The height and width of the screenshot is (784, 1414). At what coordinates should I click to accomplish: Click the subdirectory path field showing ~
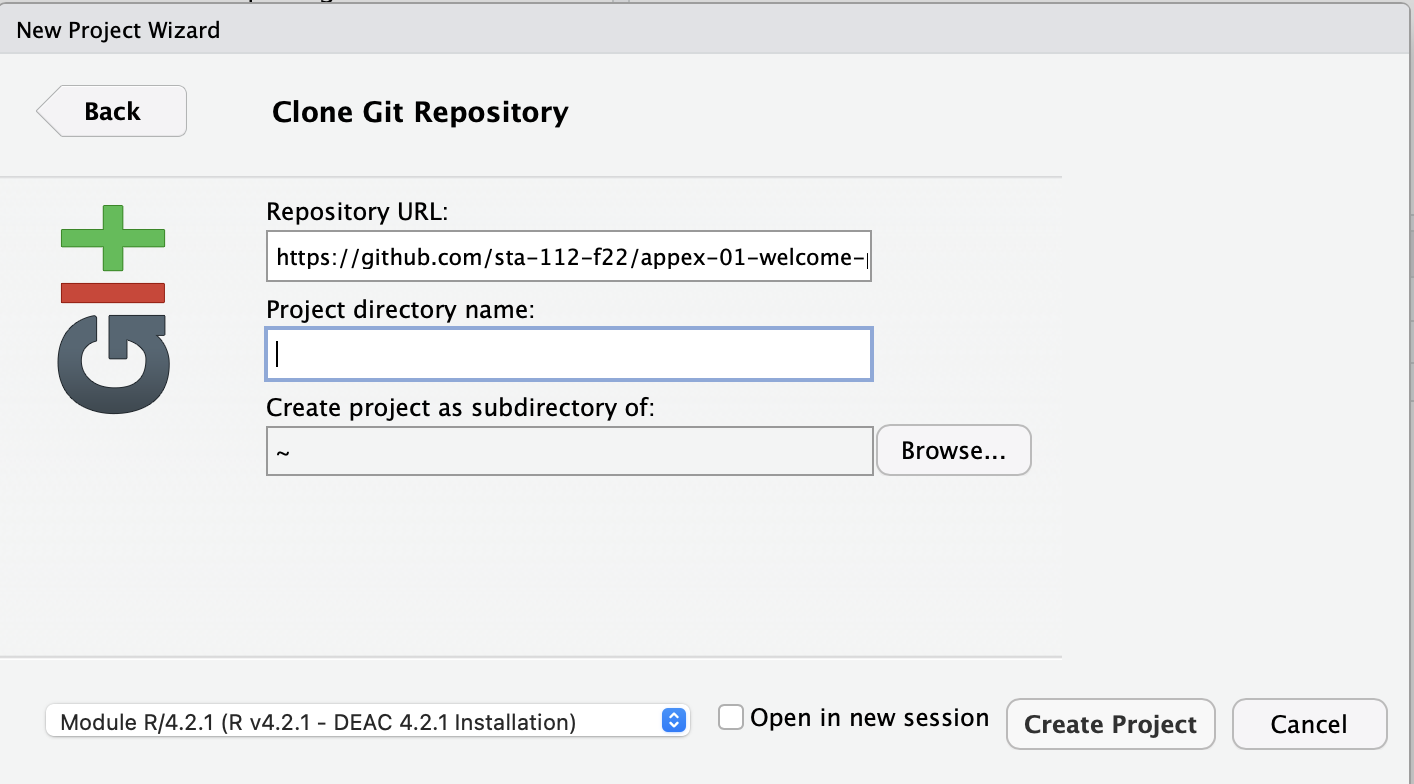pos(568,452)
